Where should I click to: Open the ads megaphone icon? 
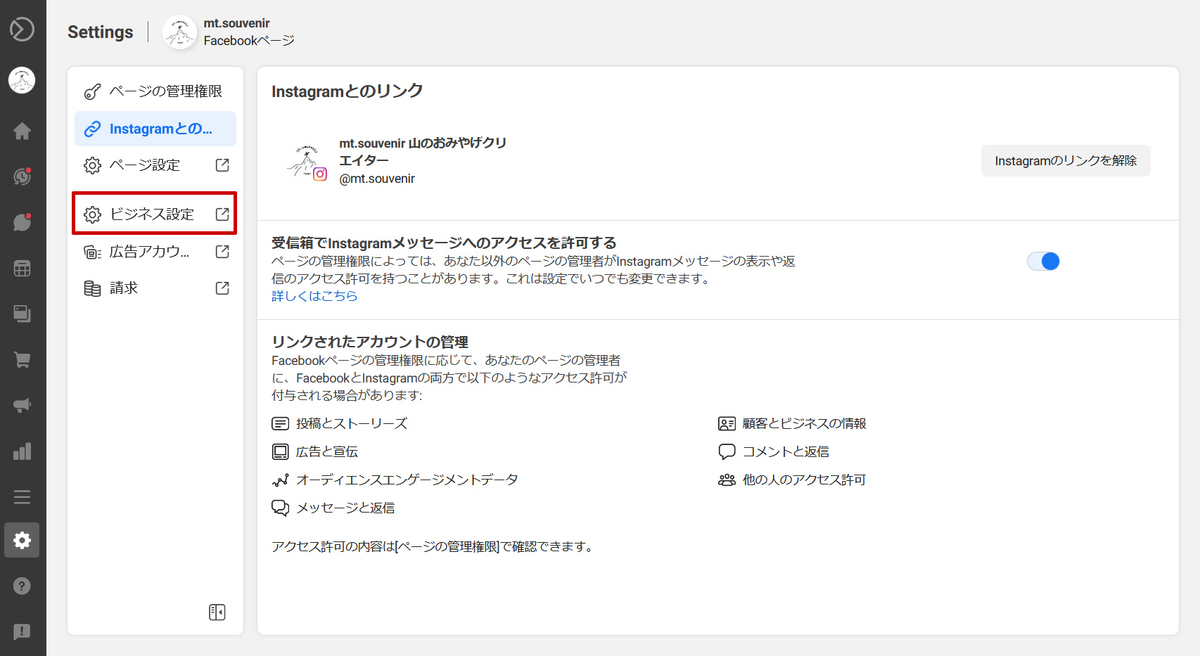pos(22,405)
